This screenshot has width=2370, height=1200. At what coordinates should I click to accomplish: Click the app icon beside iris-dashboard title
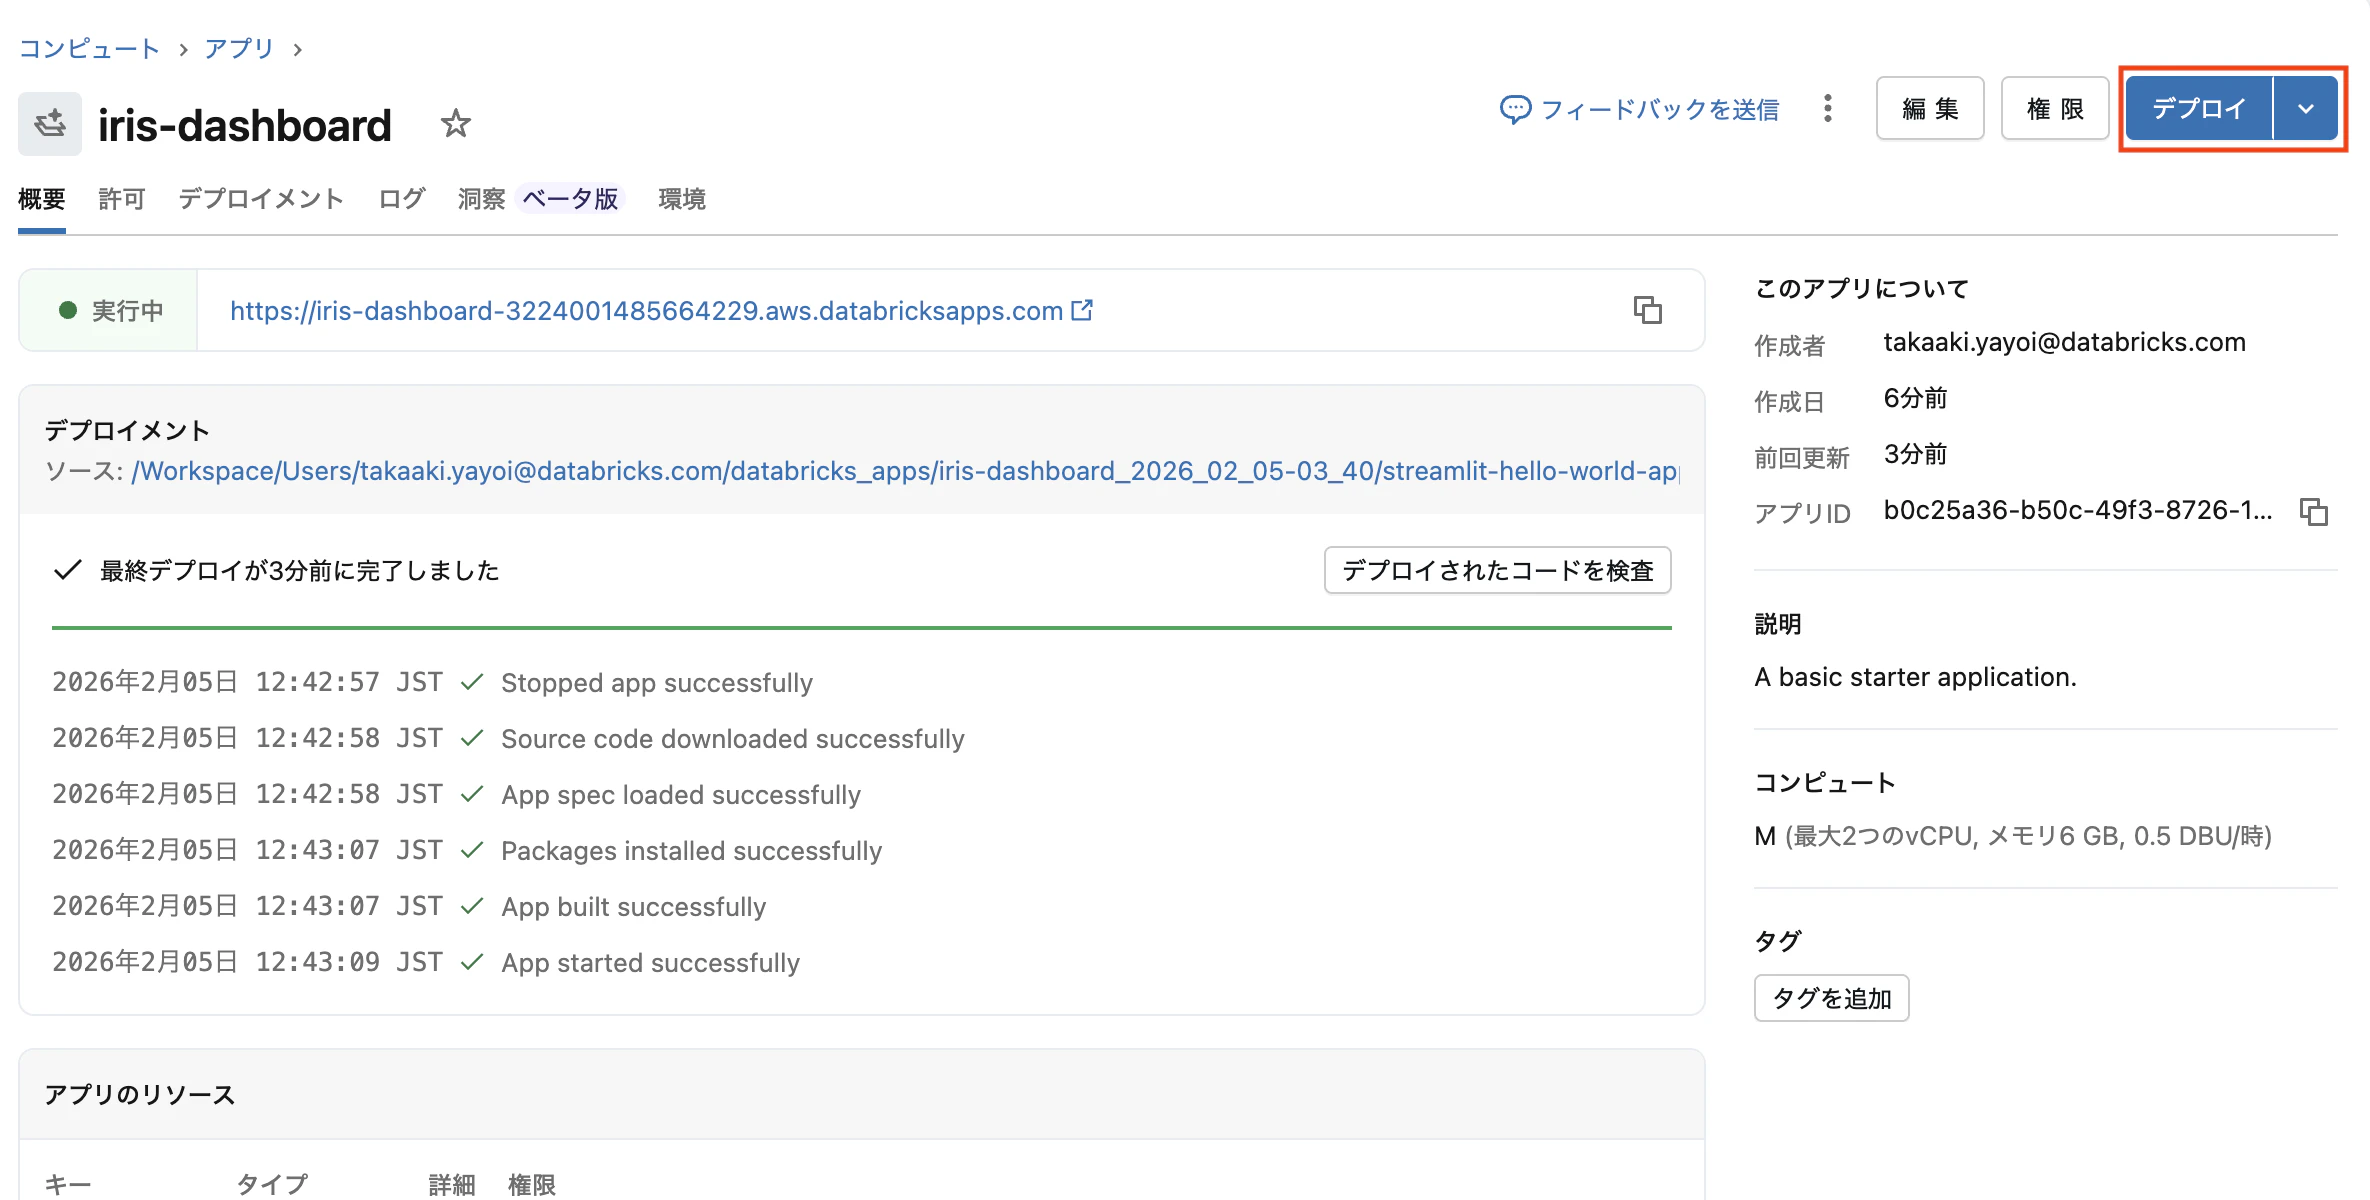click(49, 122)
